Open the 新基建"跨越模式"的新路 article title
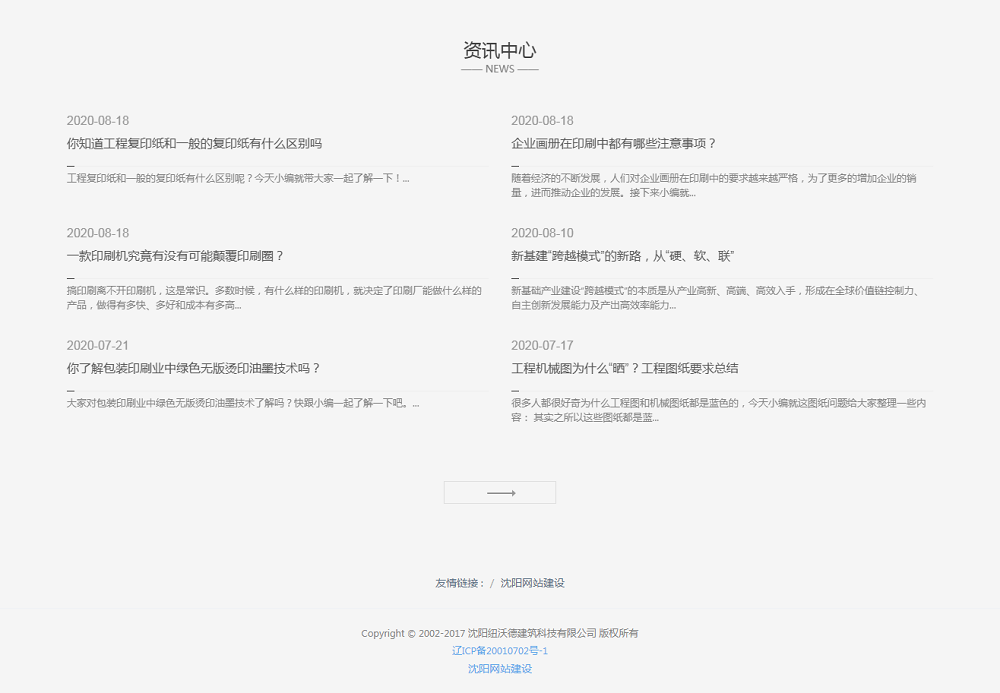 pos(622,256)
